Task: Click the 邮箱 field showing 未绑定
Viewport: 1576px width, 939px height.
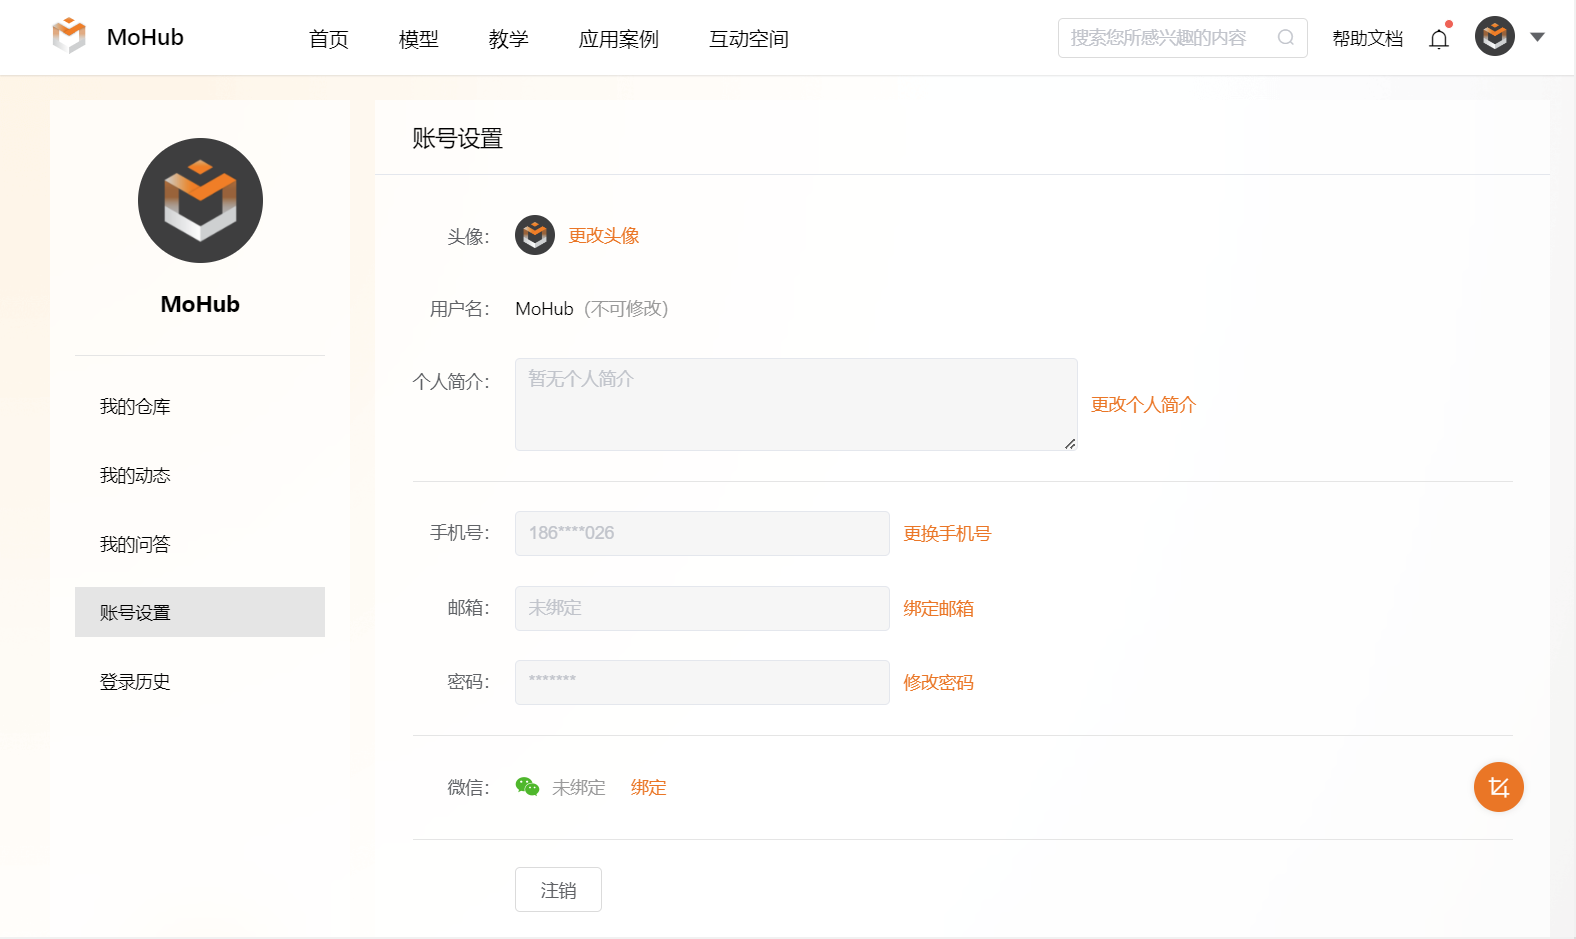Action: coord(702,608)
